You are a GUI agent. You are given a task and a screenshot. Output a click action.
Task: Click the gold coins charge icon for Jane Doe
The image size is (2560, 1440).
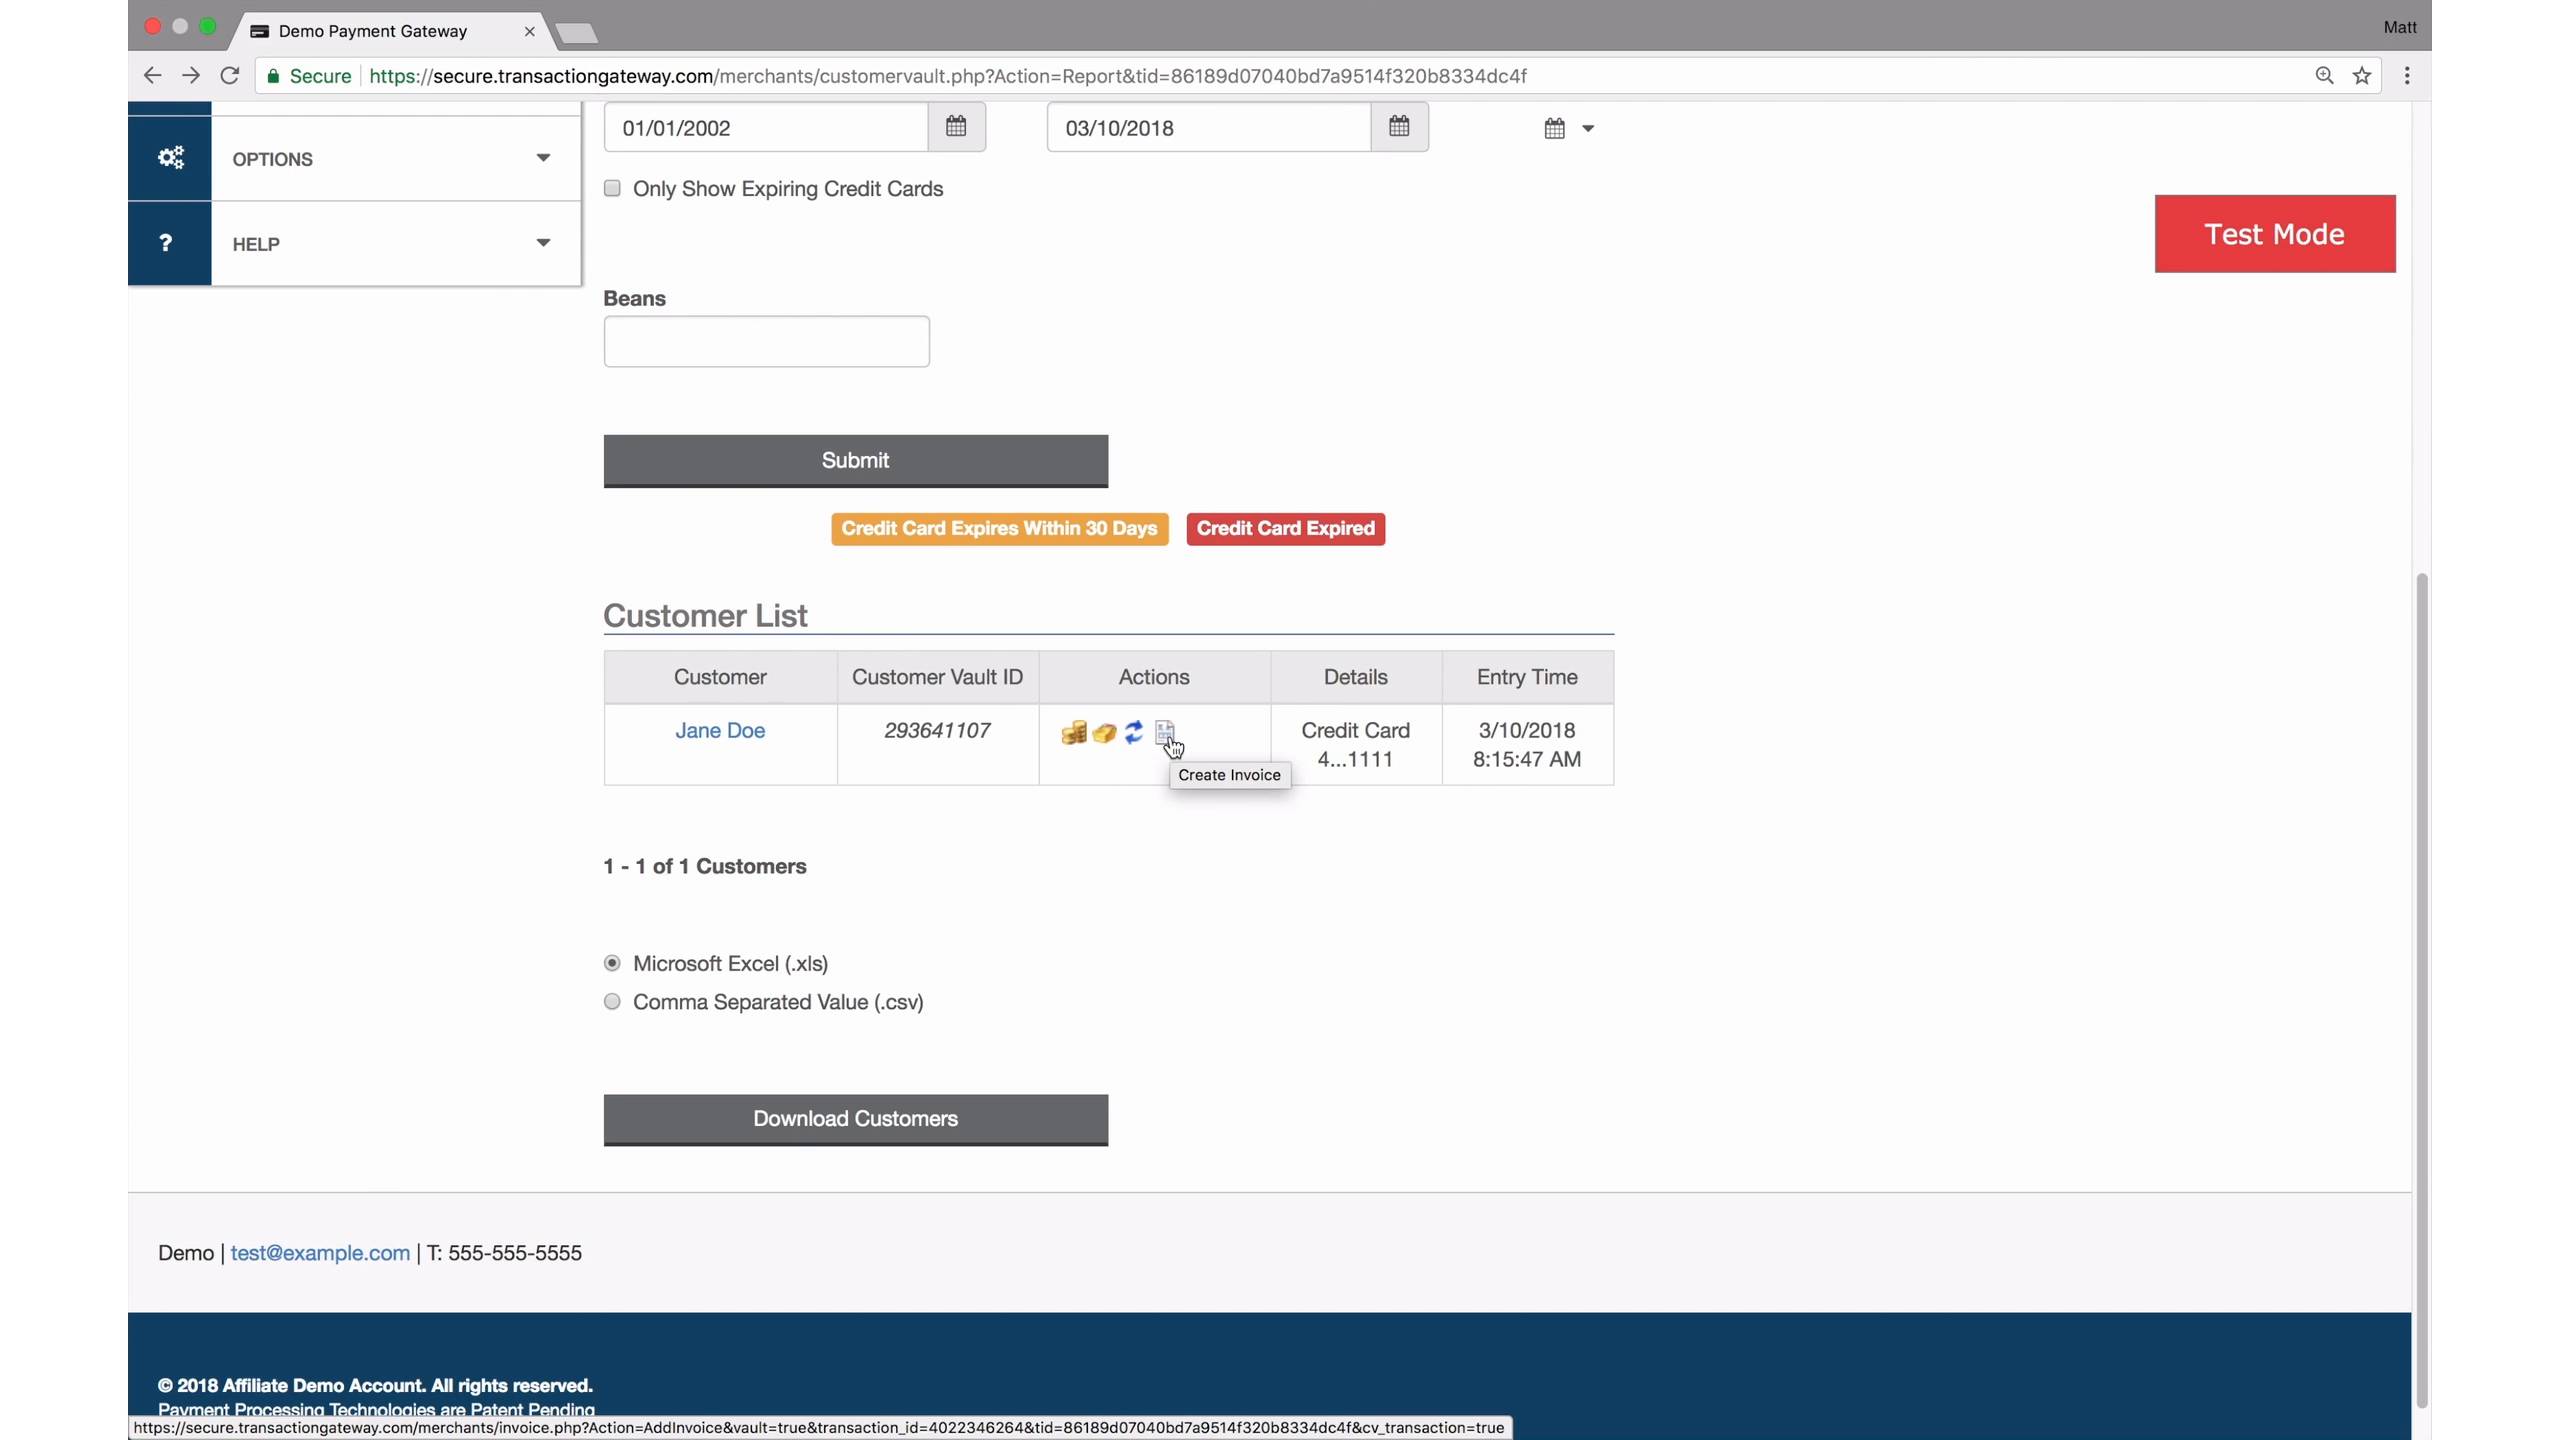1073,733
